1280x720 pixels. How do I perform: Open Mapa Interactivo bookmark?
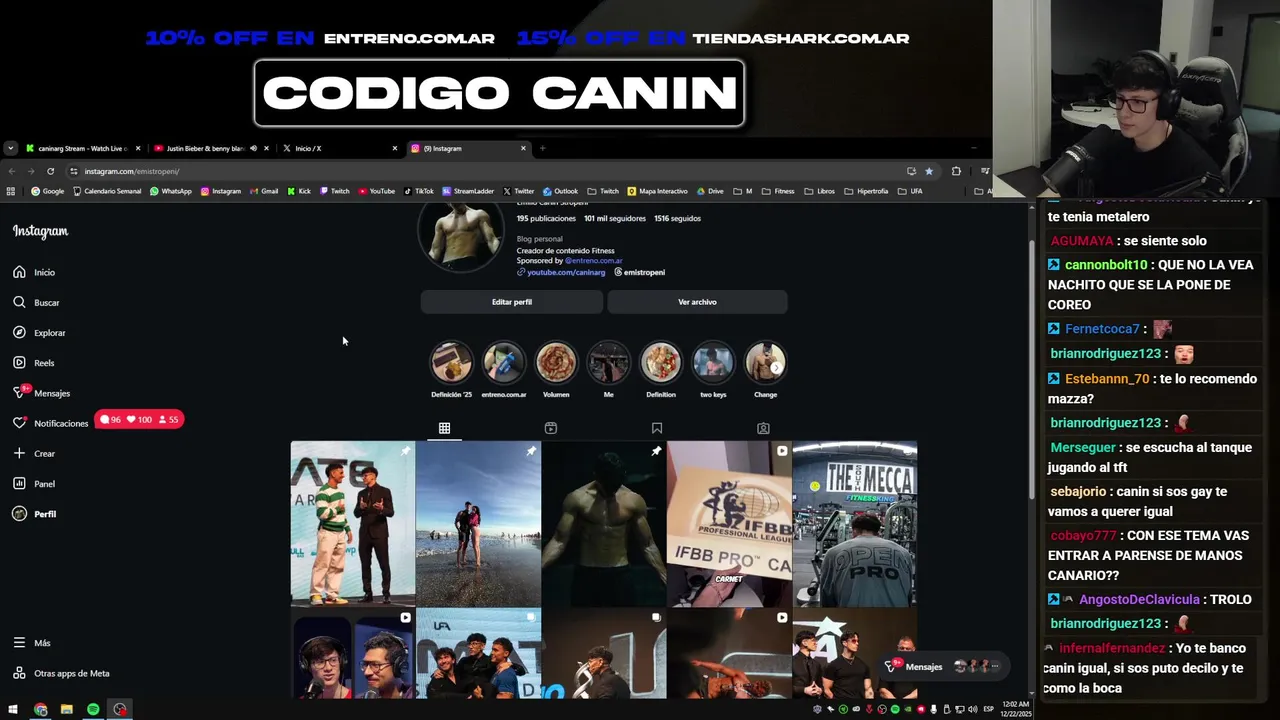[657, 191]
